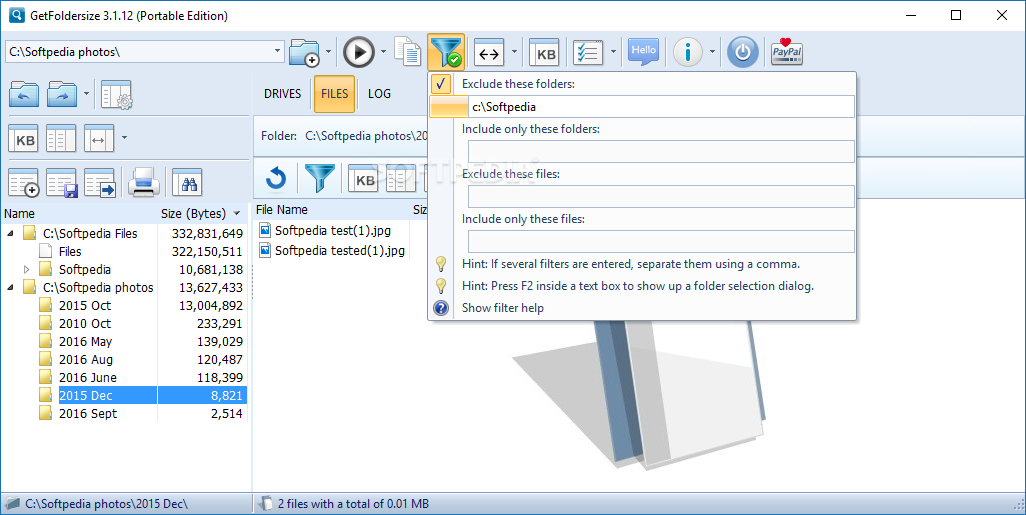Screen dimensions: 1026x515
Task: Select the 2016 Aug folder
Action: pos(86,359)
